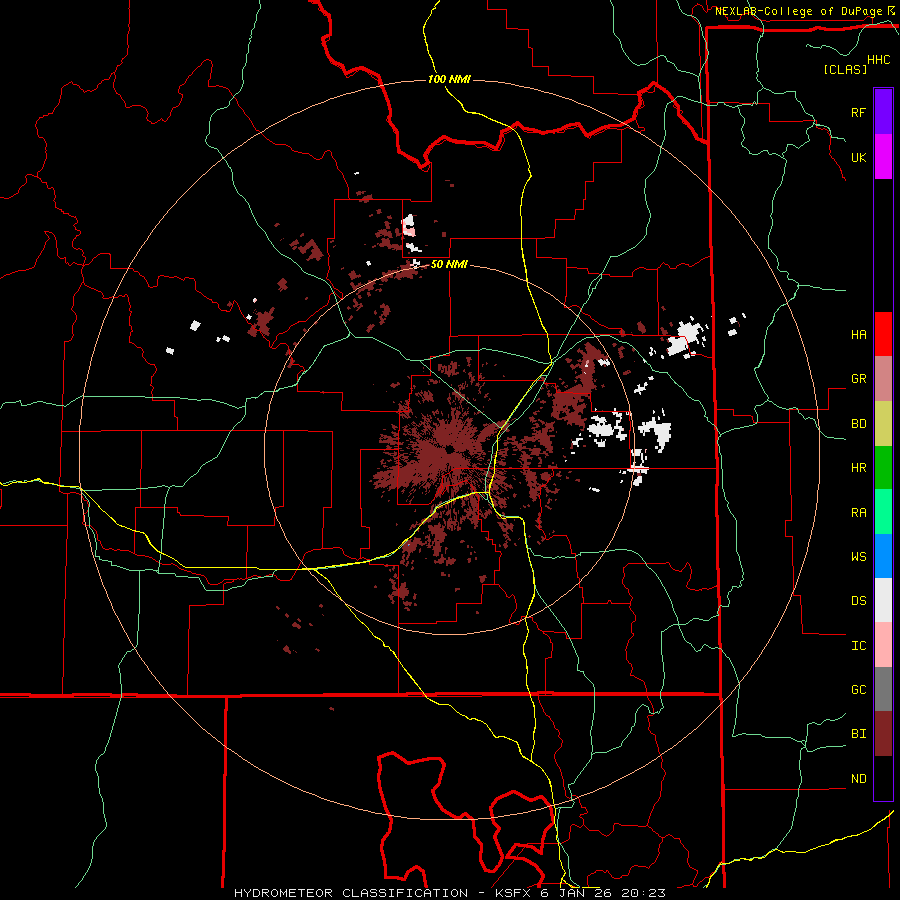Click the HR legend label

(x=858, y=468)
